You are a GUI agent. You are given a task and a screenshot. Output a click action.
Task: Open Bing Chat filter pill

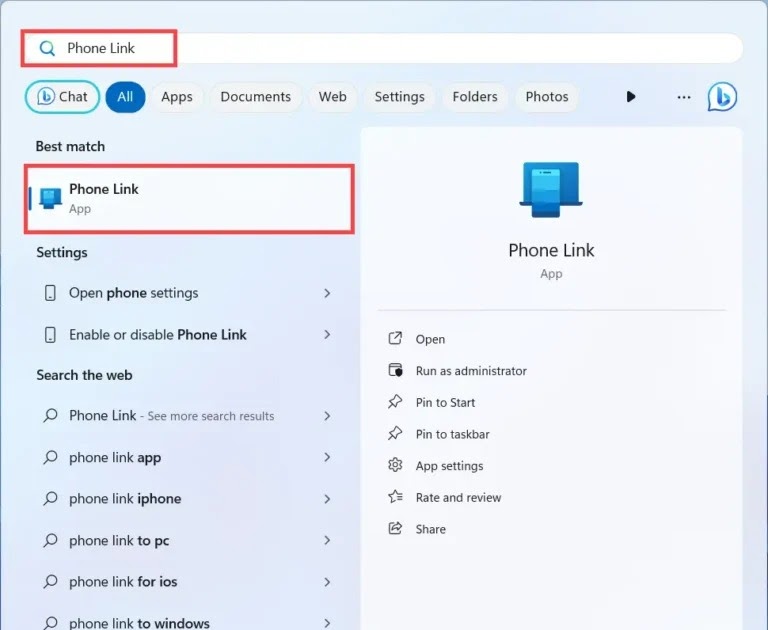(62, 97)
